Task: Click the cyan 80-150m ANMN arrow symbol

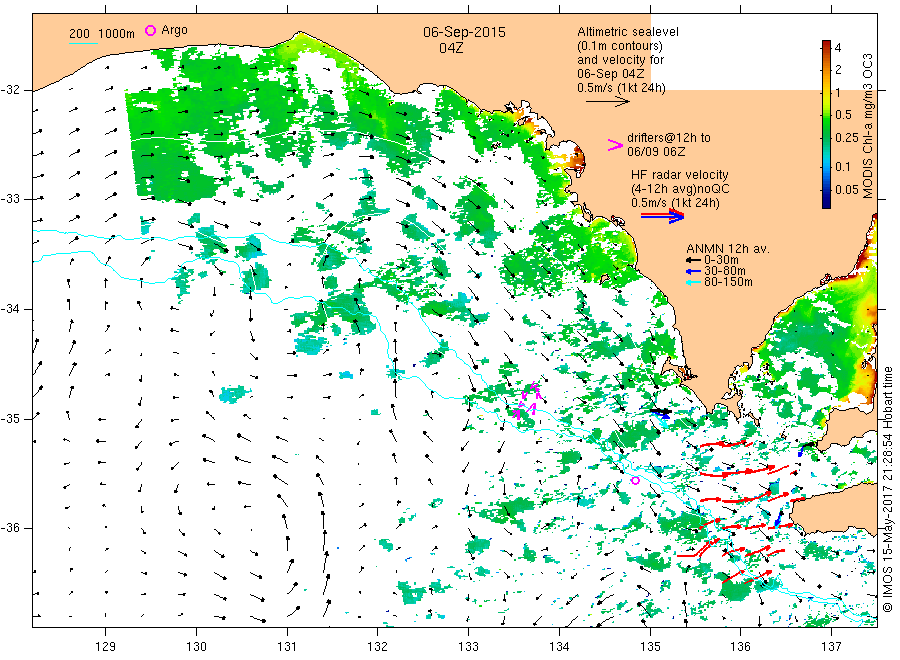Action: (693, 282)
